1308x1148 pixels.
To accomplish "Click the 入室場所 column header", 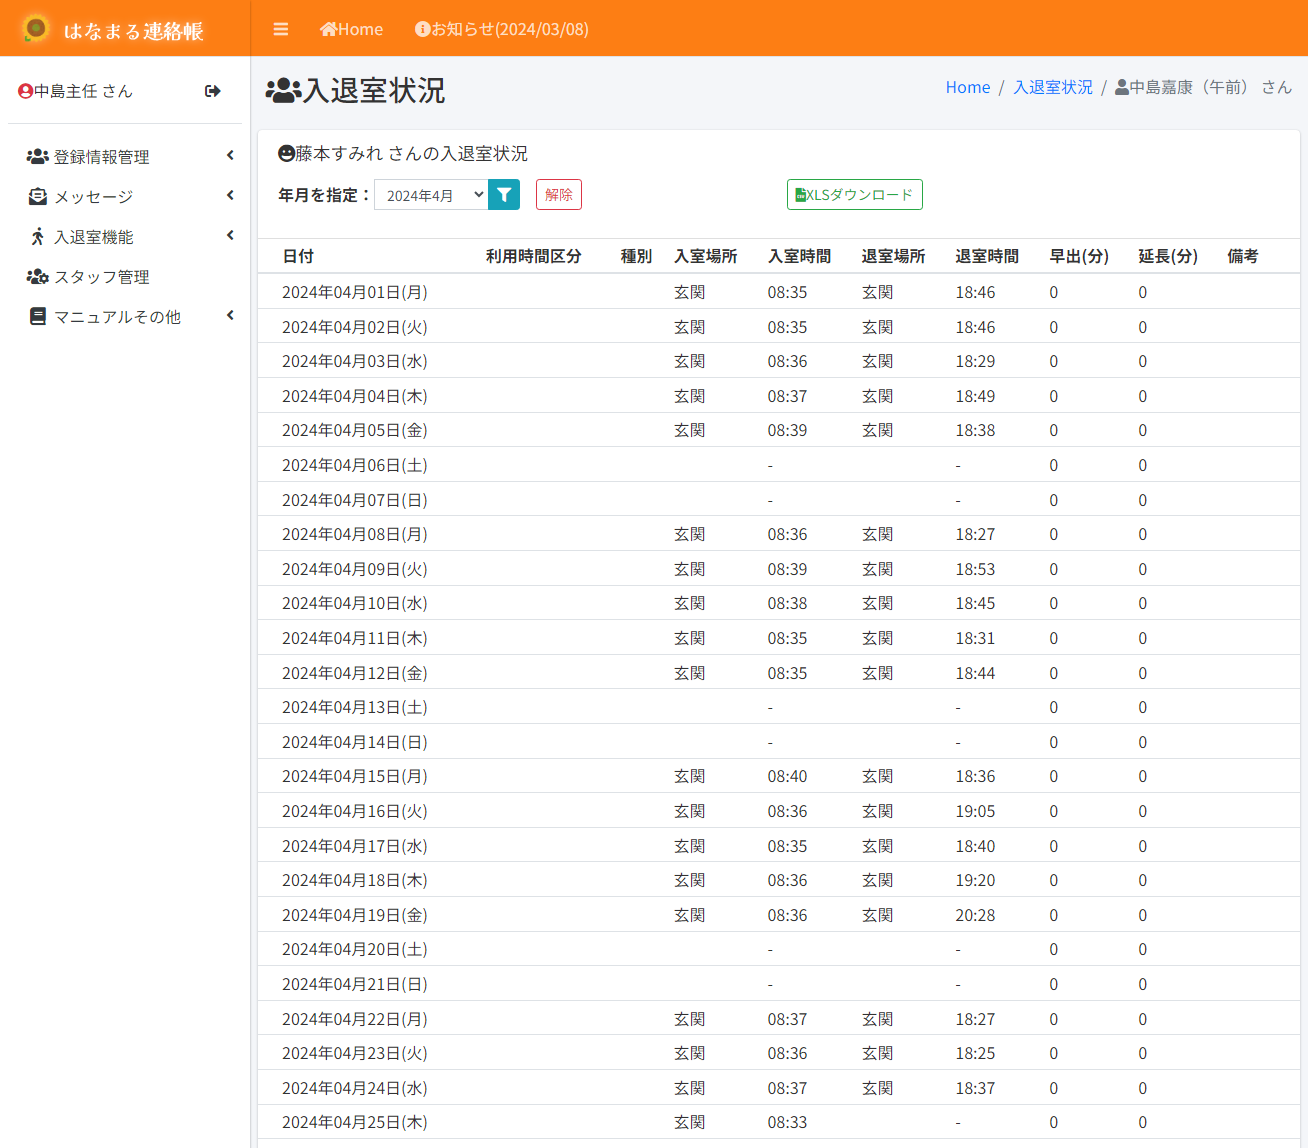I will (x=706, y=257).
